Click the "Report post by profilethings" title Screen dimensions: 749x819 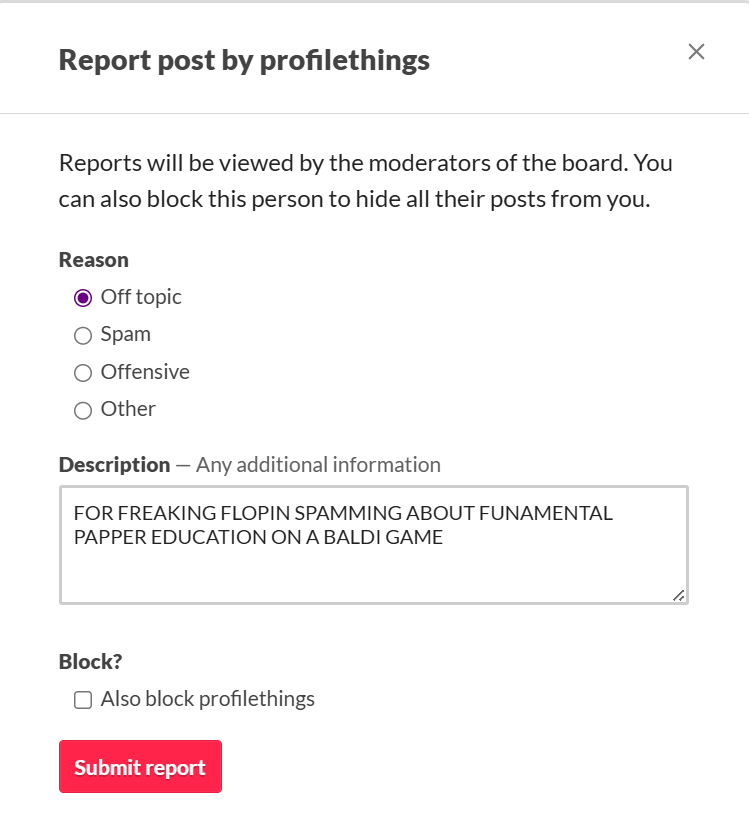click(x=244, y=60)
